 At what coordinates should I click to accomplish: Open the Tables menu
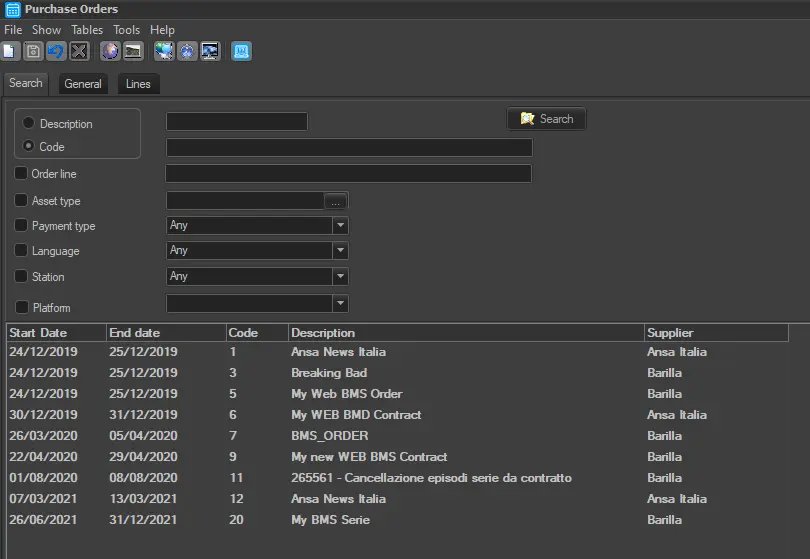click(x=86, y=30)
